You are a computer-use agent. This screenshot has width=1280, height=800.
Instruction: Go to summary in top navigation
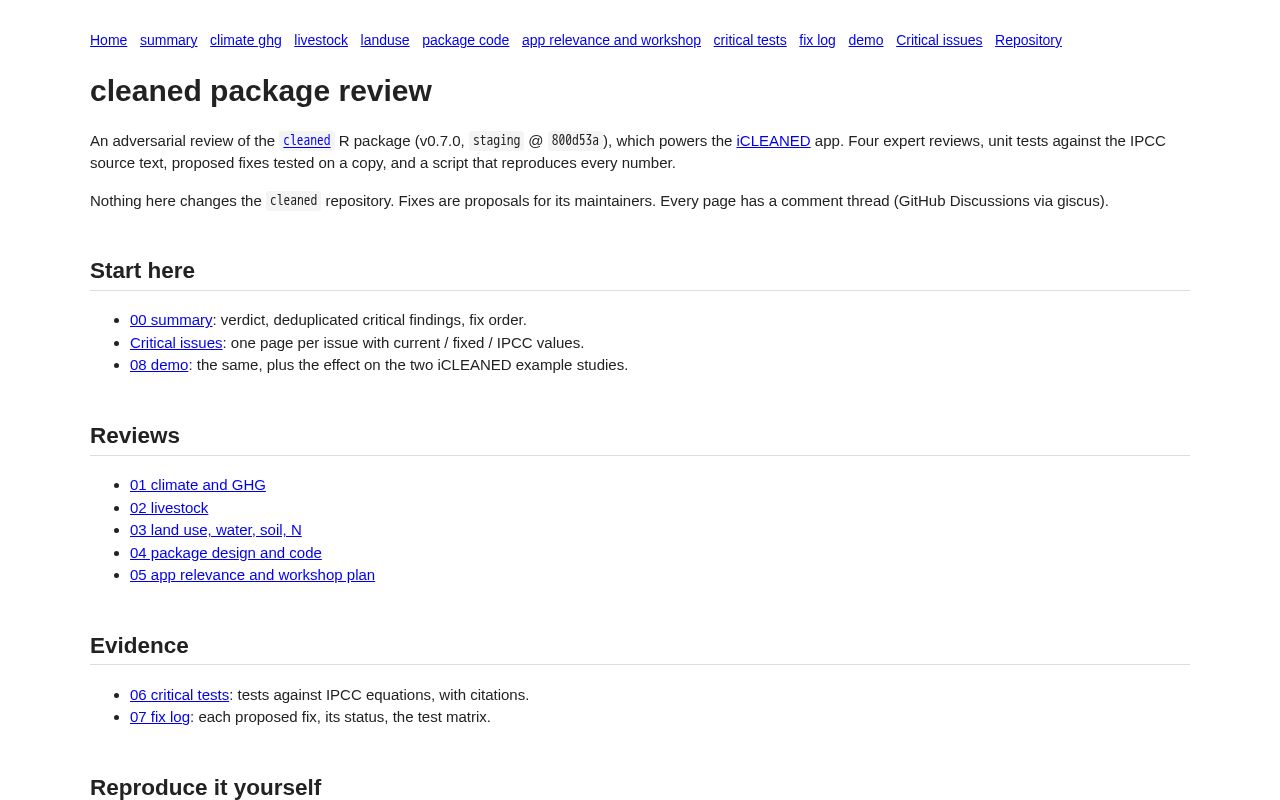point(168,40)
